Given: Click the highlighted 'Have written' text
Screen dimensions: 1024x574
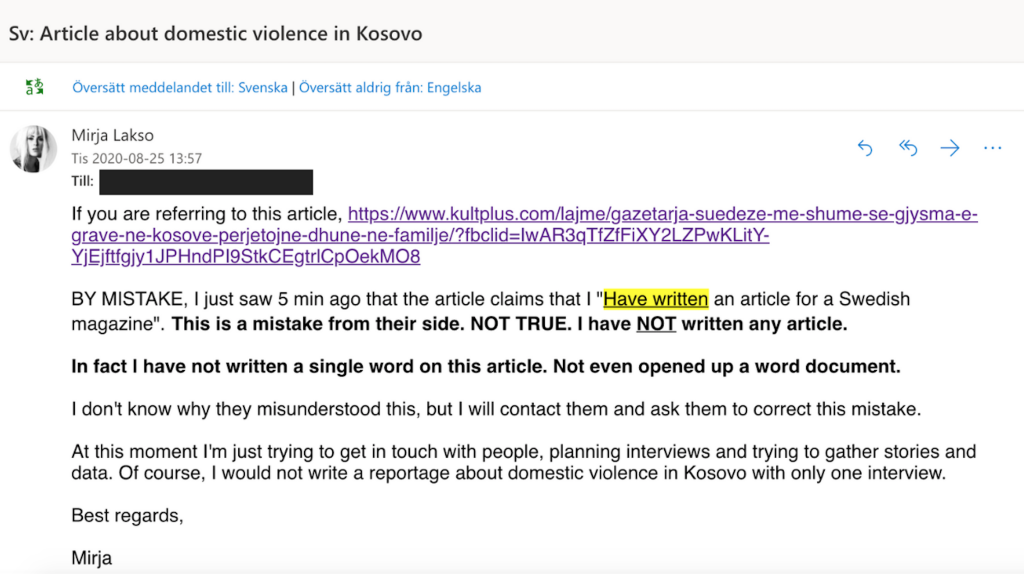Looking at the screenshot, I should pos(656,299).
